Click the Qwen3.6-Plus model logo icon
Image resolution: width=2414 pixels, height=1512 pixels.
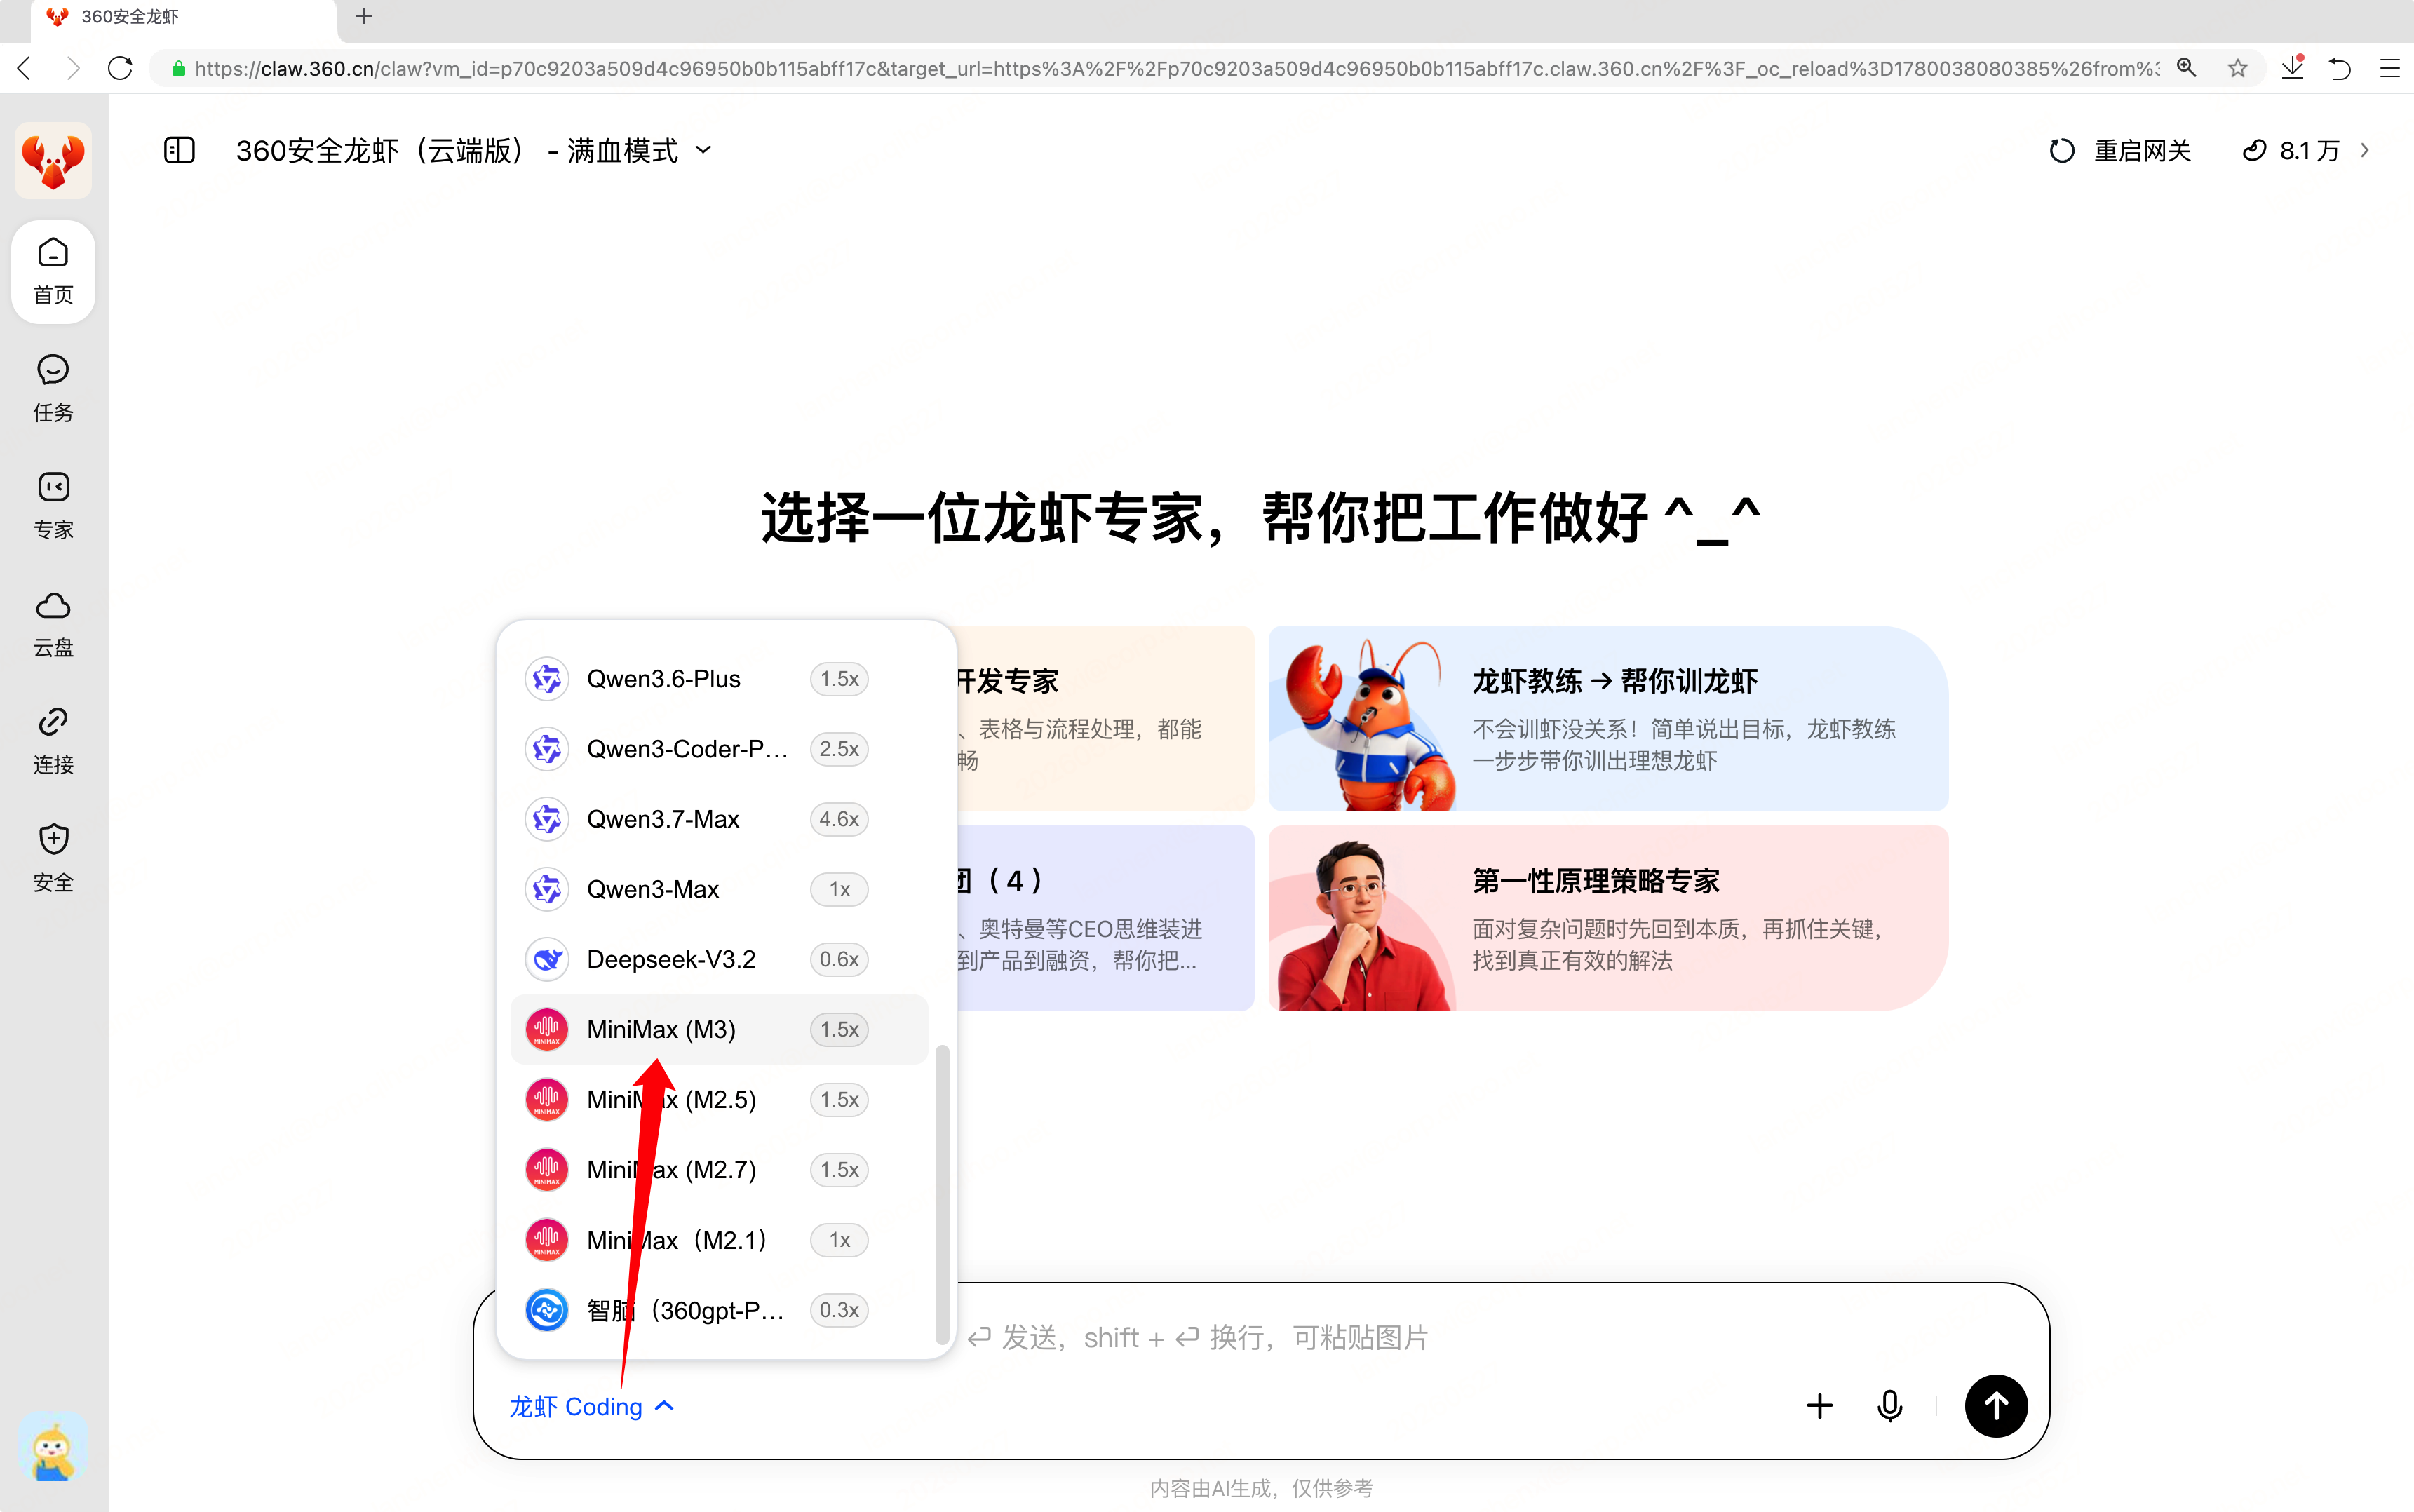point(547,679)
